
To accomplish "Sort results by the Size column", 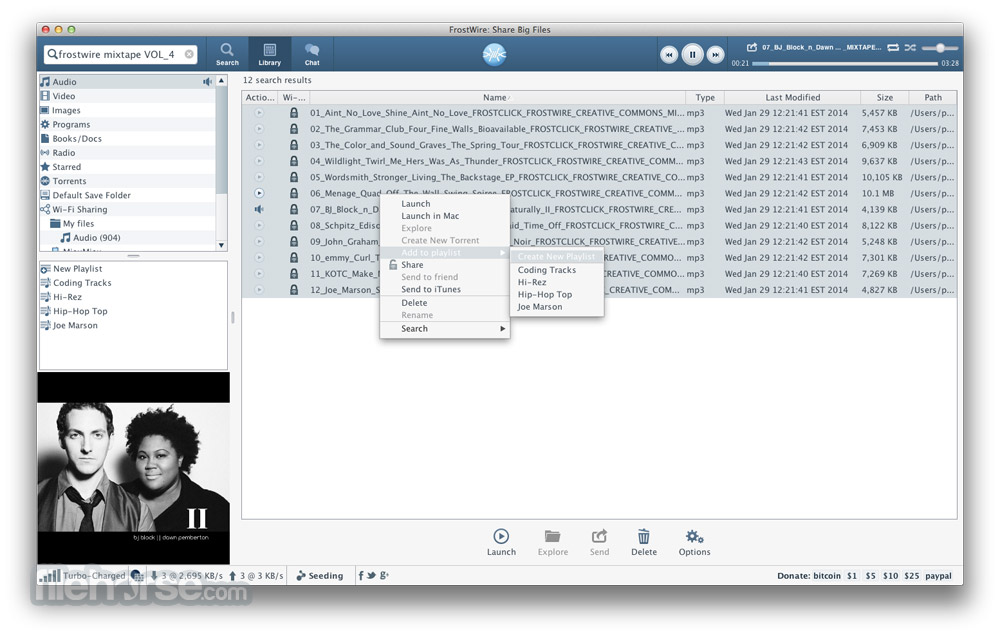I will click(885, 97).
